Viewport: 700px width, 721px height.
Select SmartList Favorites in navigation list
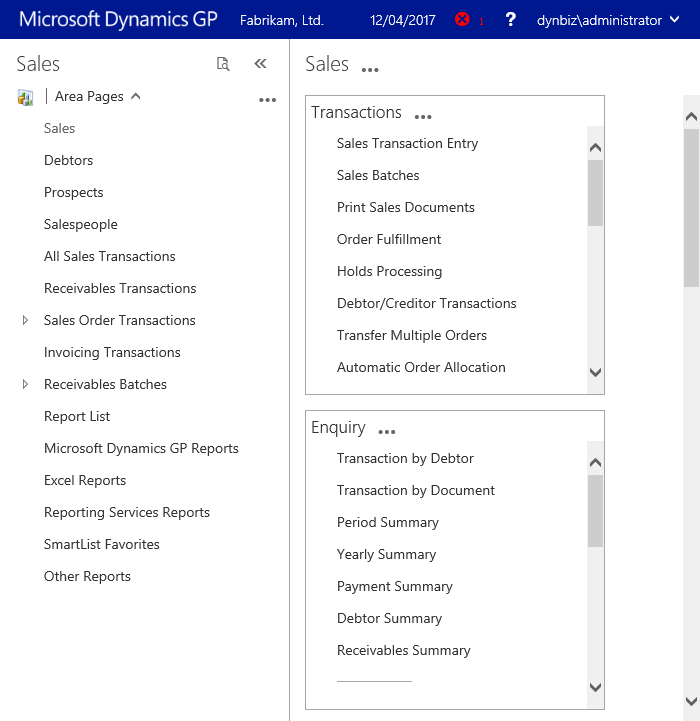[101, 544]
